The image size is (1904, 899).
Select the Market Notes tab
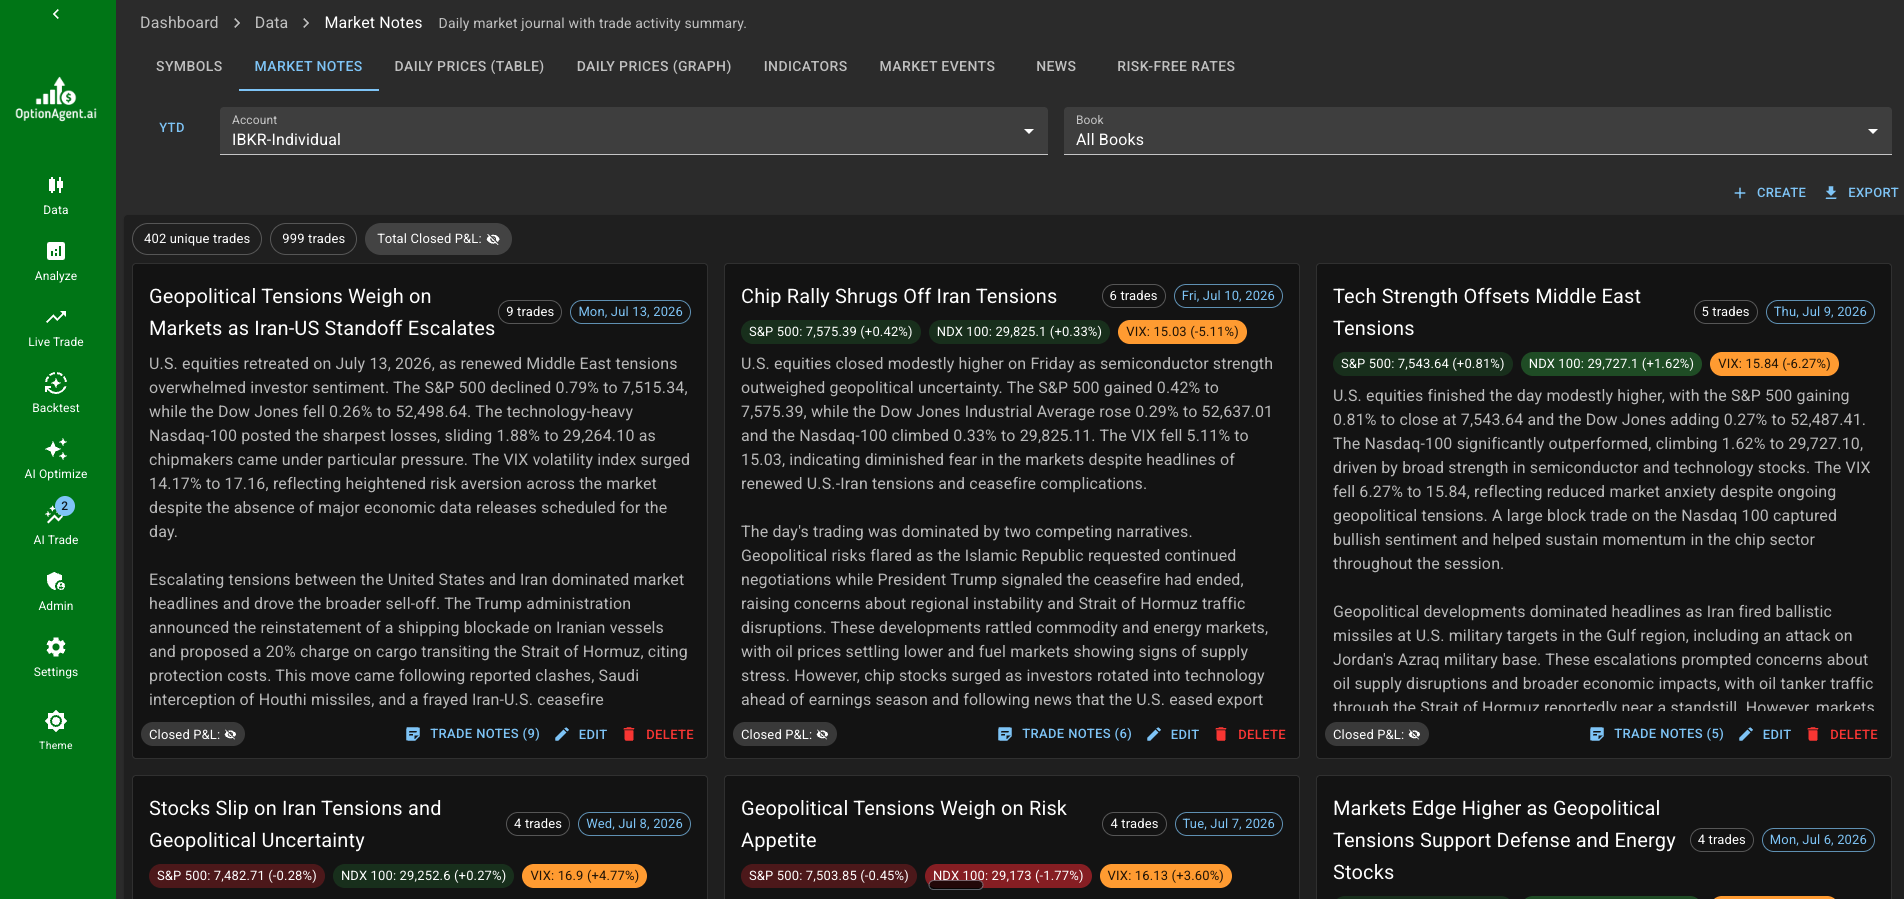pos(308,66)
